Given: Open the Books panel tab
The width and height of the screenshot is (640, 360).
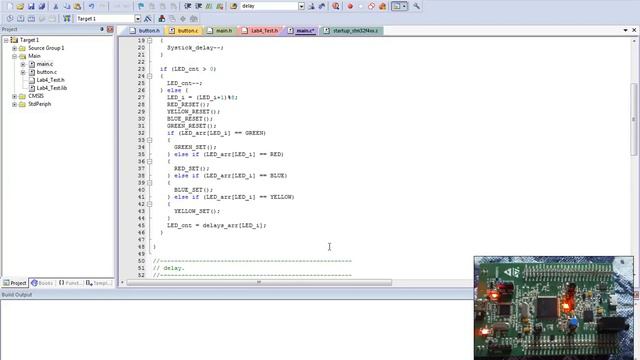Looking at the screenshot, I should (x=42, y=283).
